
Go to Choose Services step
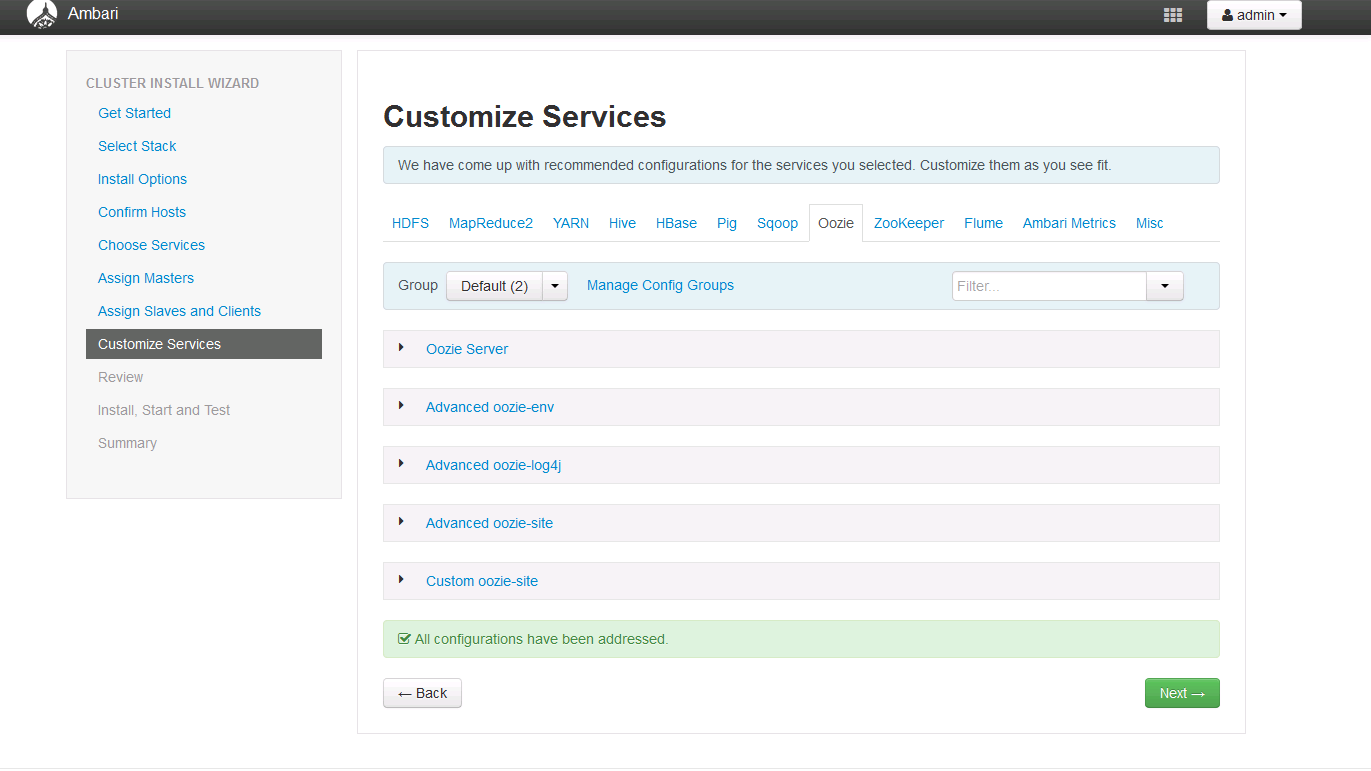point(151,245)
